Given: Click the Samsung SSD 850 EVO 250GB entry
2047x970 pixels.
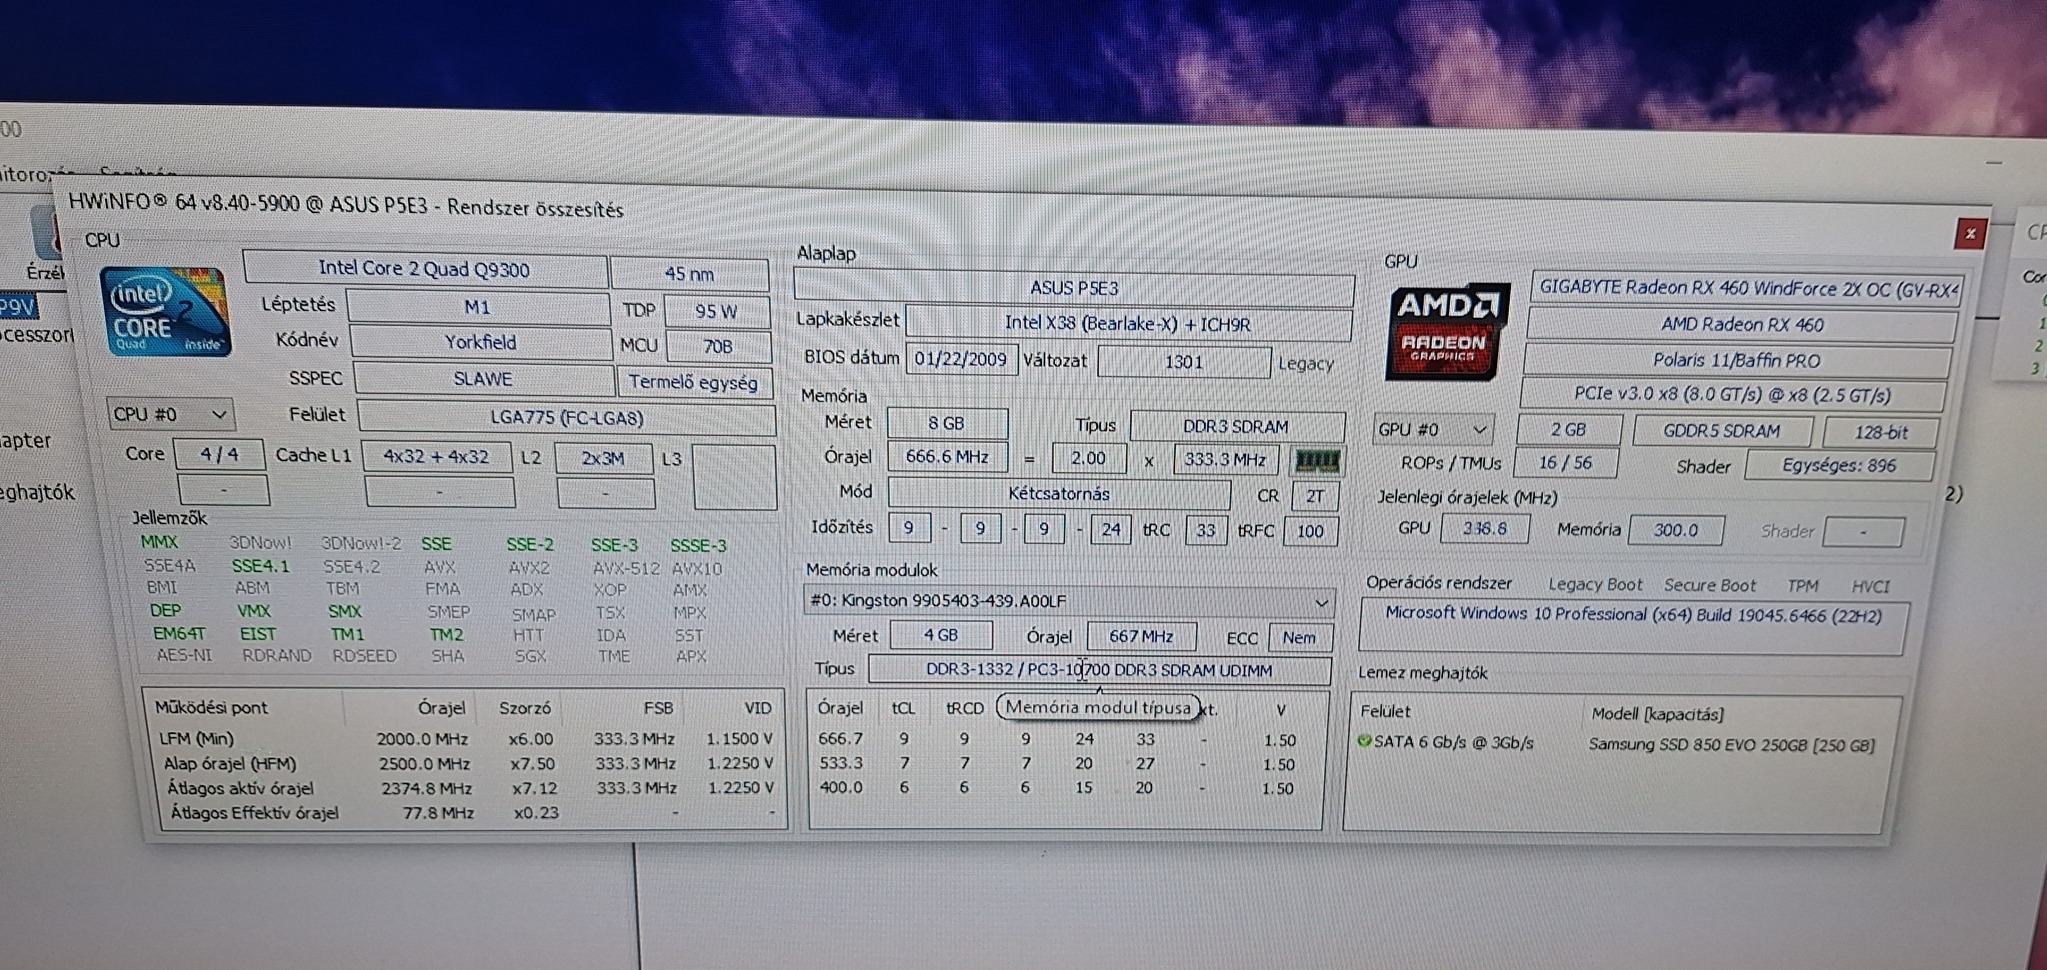Looking at the screenshot, I should [x=1731, y=746].
